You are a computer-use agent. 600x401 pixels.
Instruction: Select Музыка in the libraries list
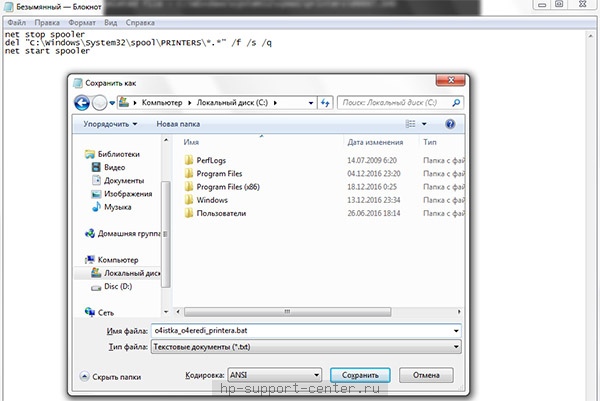(117, 207)
